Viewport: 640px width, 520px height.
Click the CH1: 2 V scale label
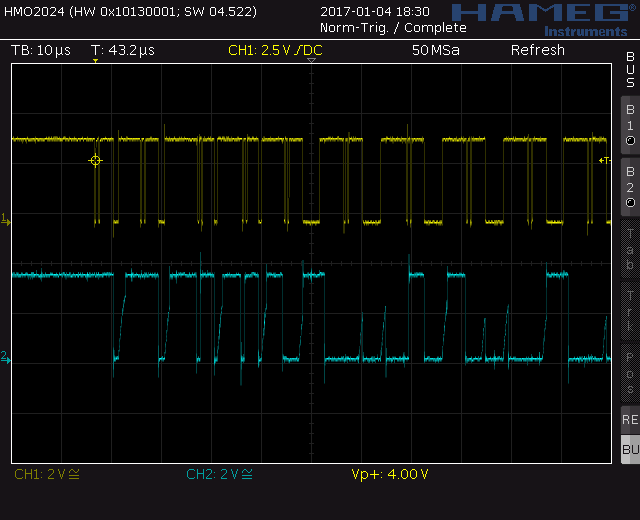[47, 474]
